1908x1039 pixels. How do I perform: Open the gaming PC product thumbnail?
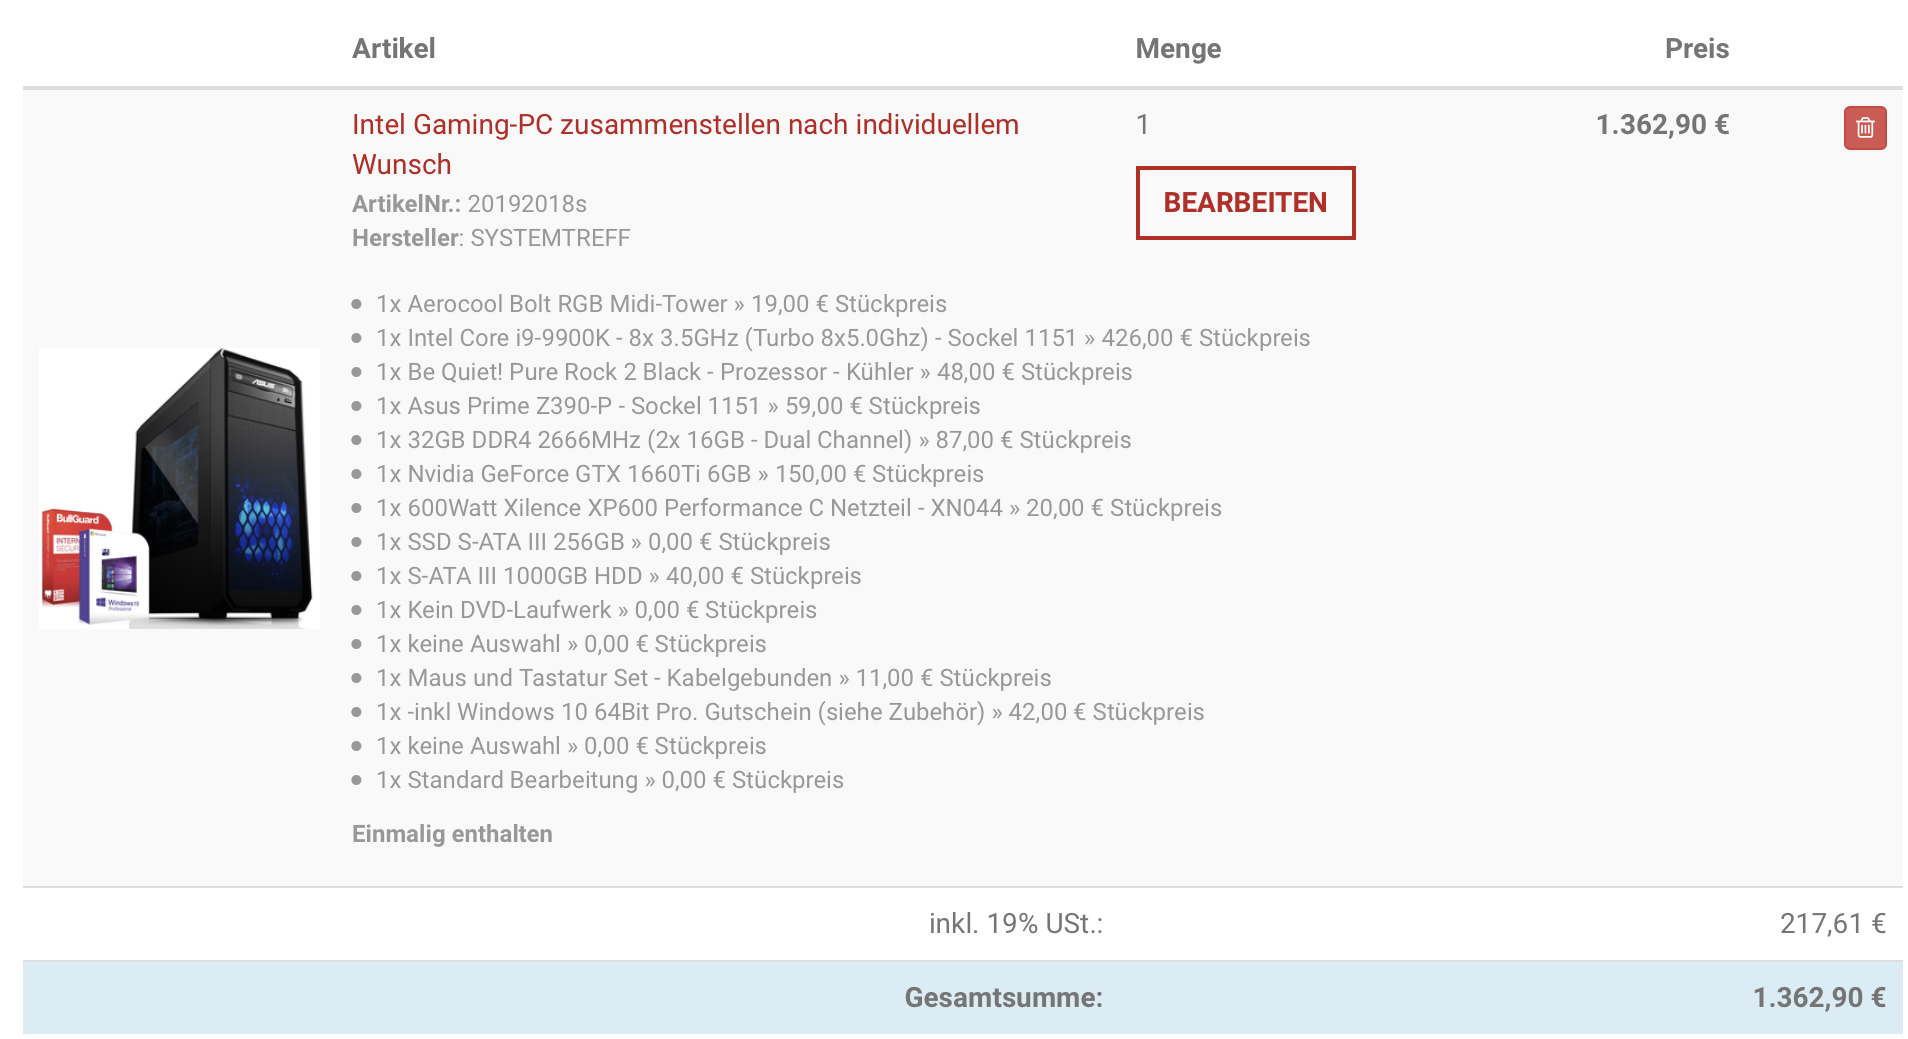179,488
